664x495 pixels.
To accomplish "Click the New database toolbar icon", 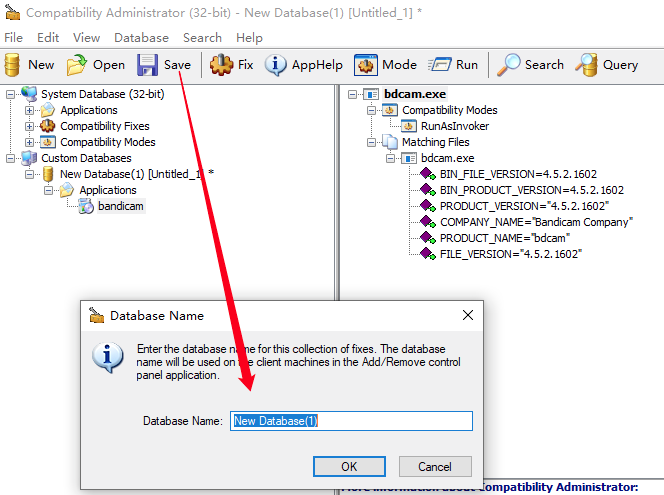I will click(13, 65).
